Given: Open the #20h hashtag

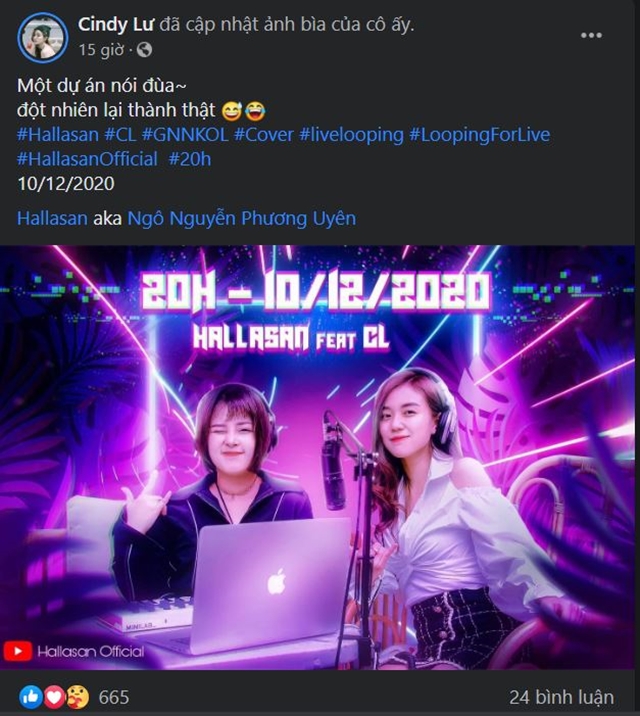Looking at the screenshot, I should 190,159.
